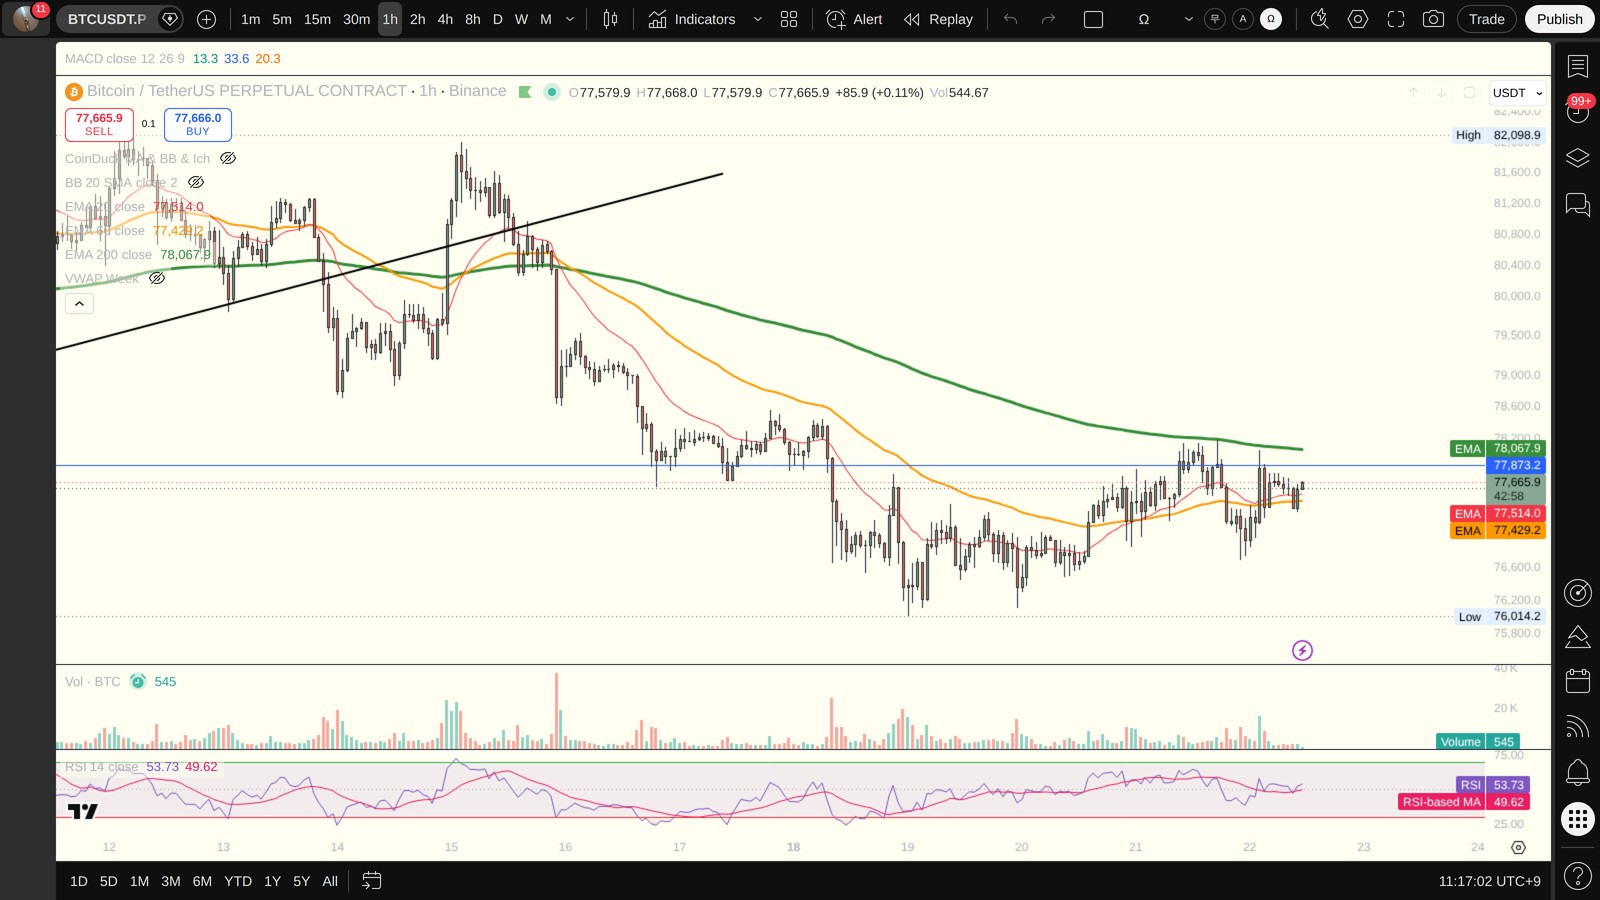Open the layout setup square icon
Screen dimensions: 1600x900
[1094, 19]
